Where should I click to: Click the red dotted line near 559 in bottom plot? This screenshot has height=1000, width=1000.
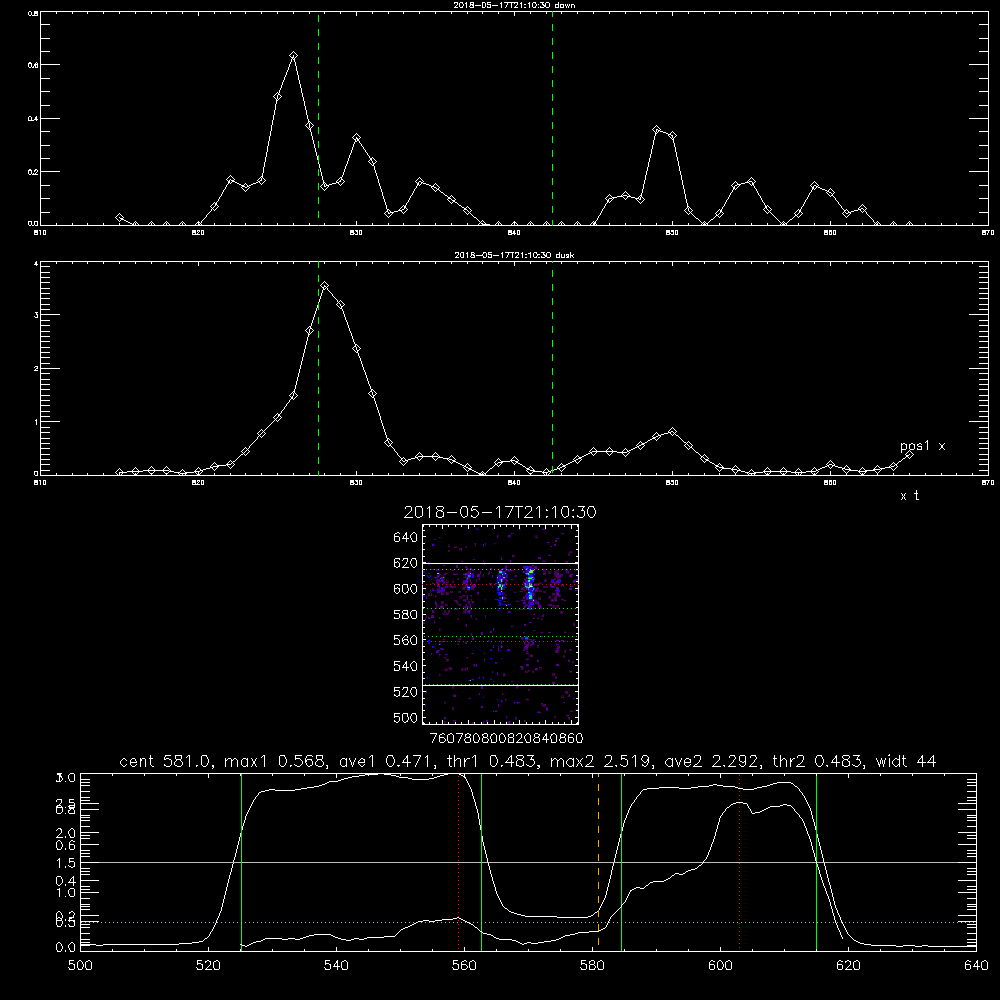pyautogui.click(x=459, y=861)
